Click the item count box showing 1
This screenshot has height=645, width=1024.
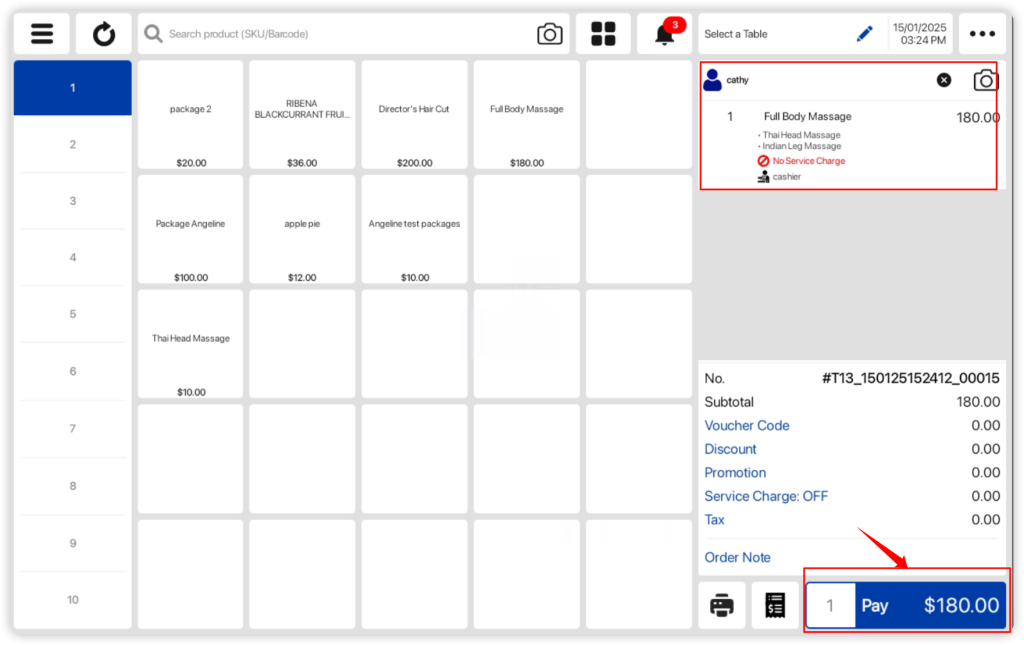click(x=830, y=606)
